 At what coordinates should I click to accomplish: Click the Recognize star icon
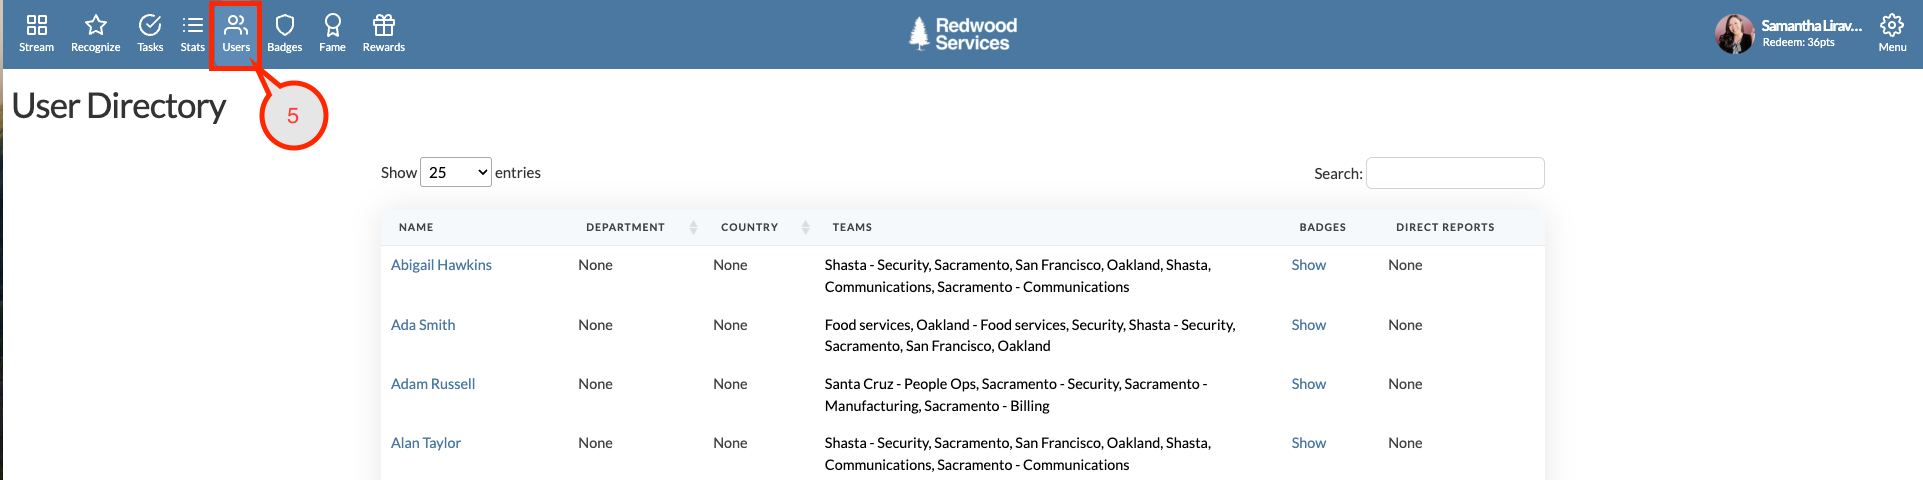pyautogui.click(x=96, y=26)
